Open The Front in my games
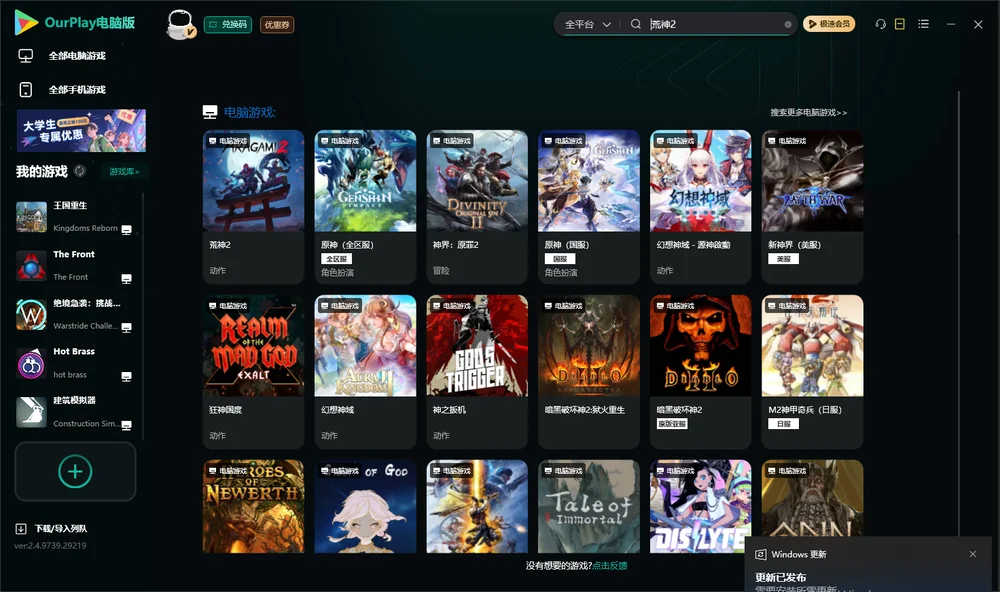Viewport: 1000px width, 592px height. click(73, 265)
